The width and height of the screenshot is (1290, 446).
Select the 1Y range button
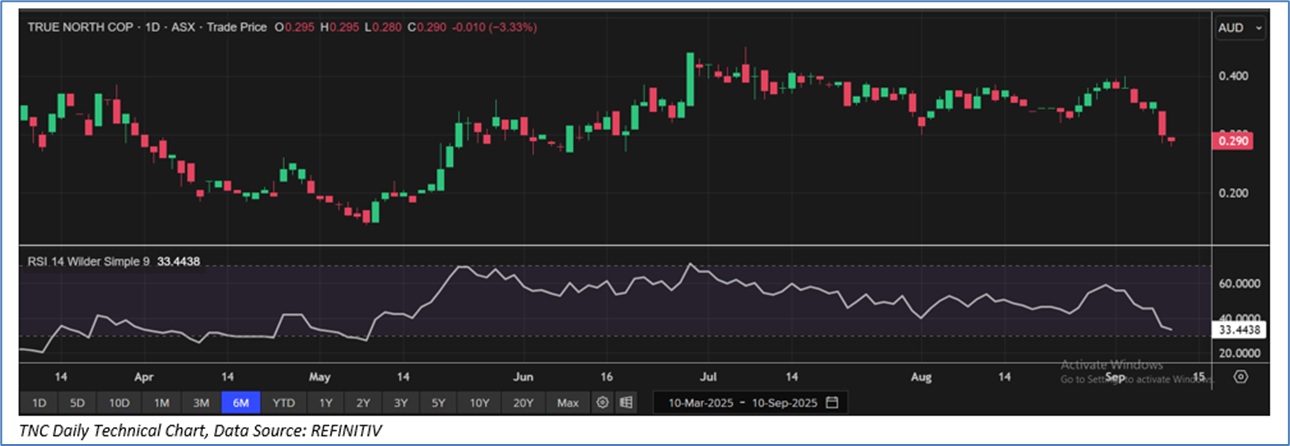click(x=326, y=403)
